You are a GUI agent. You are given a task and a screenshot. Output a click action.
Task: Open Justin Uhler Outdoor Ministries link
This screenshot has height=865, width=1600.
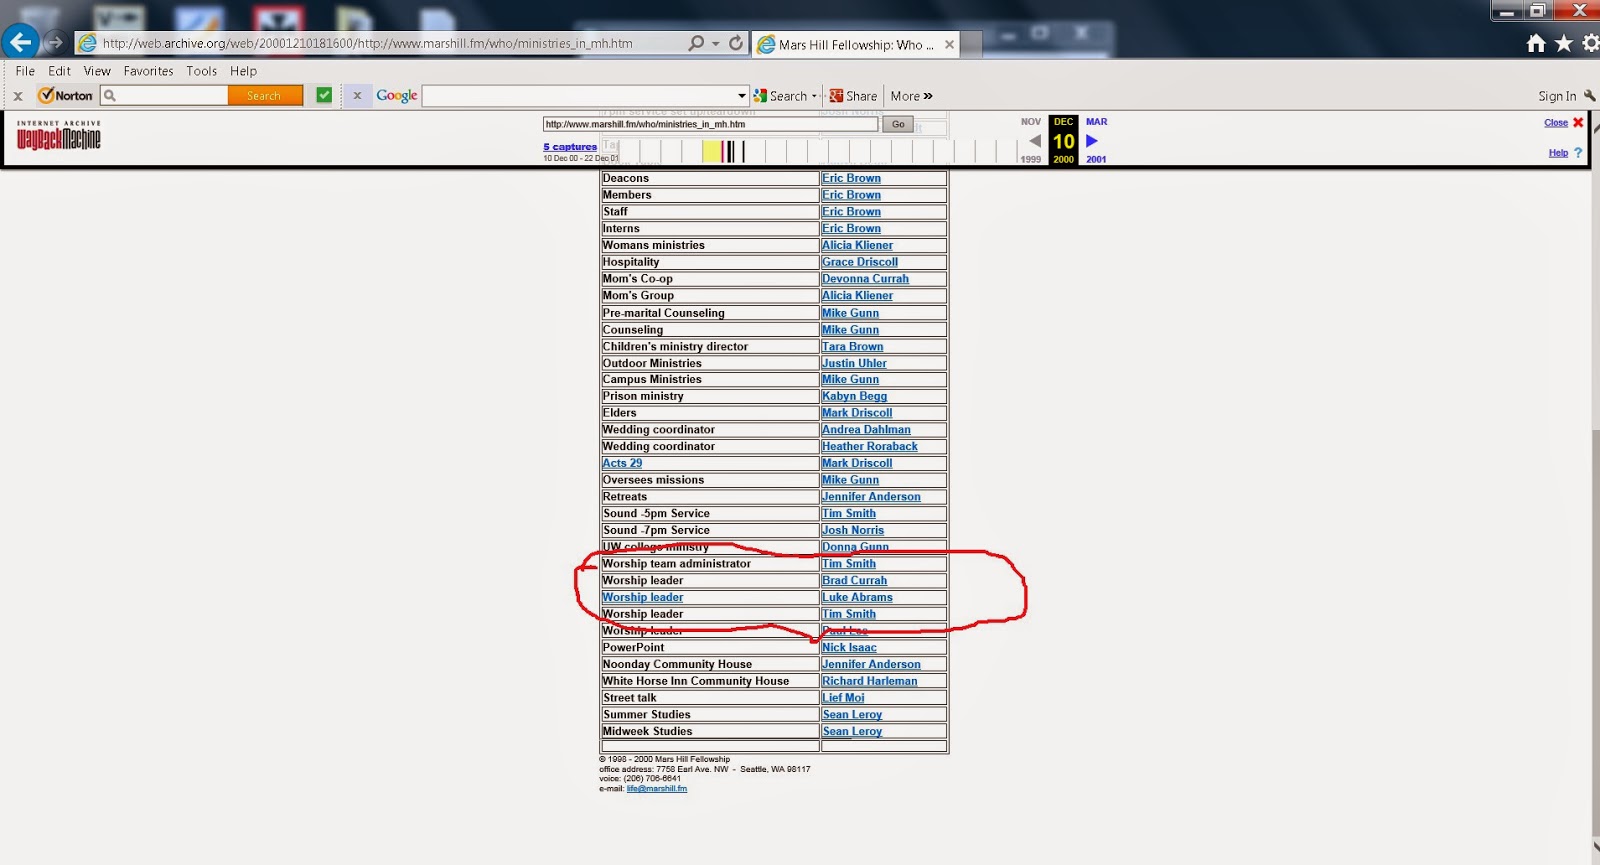854,363
